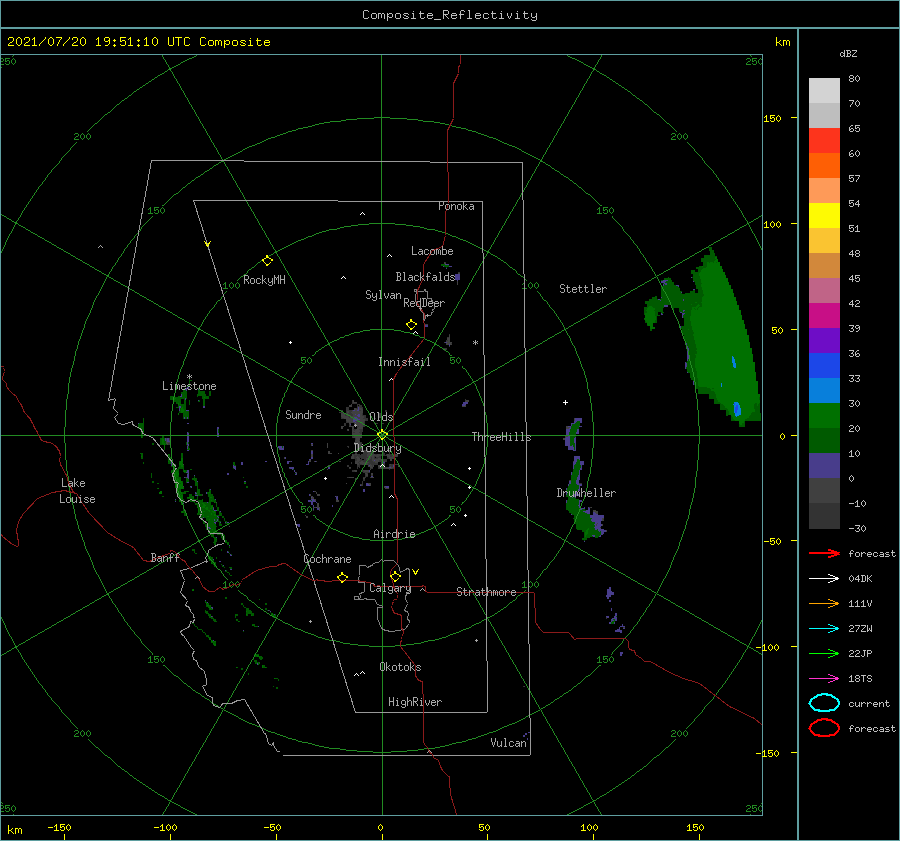Select the dark blue 33-36 dBZ swatch
This screenshot has width=900, height=841.
click(824, 366)
